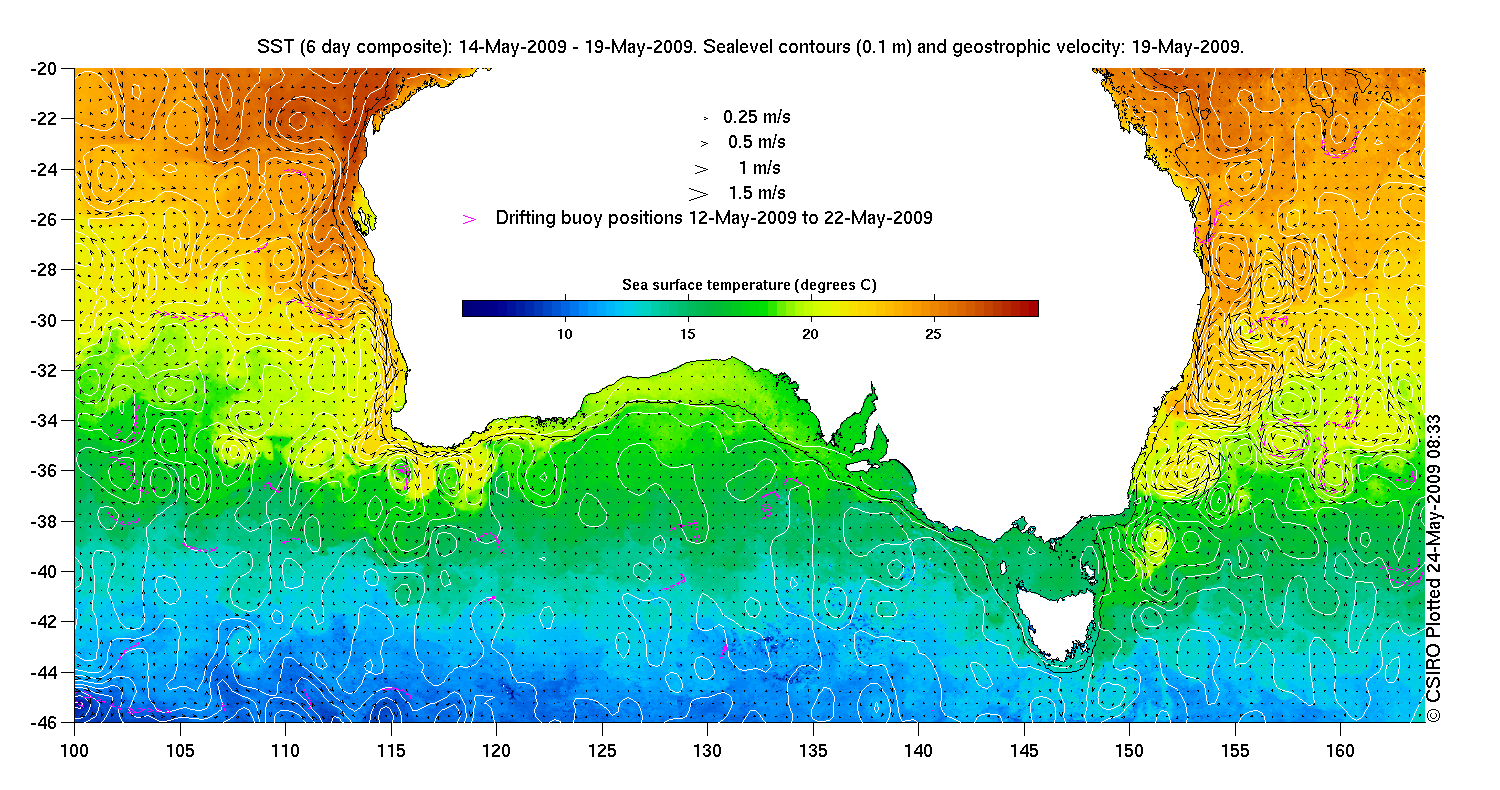Click latitude axis label '-44'

[46, 671]
